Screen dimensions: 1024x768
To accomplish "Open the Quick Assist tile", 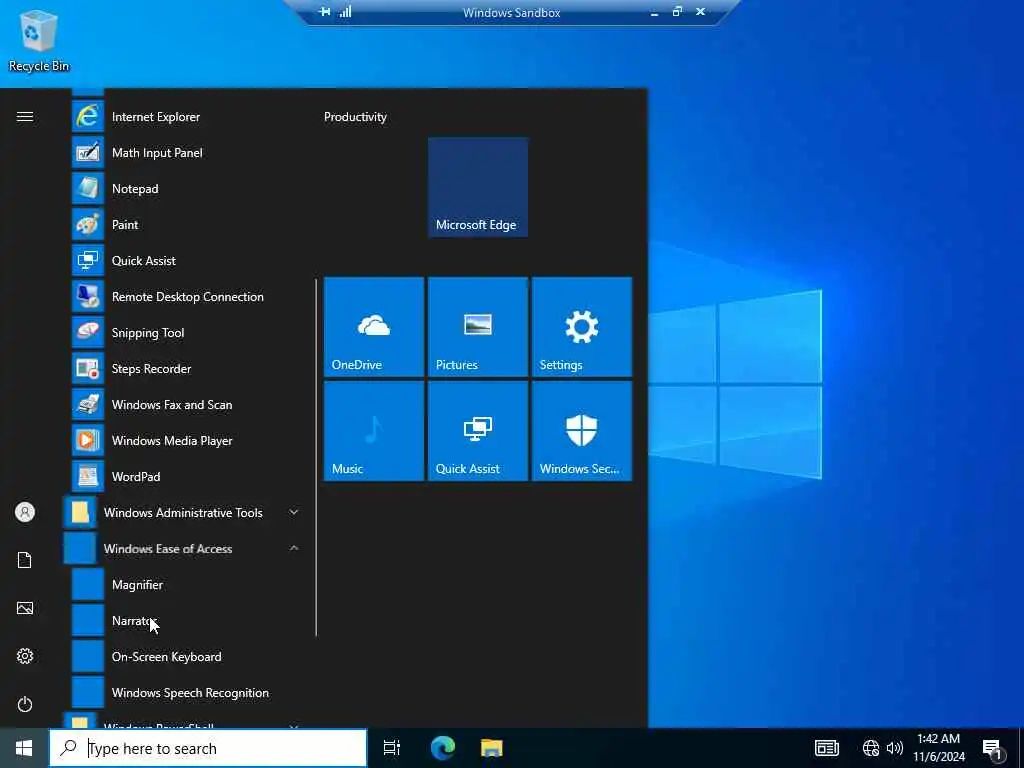I will point(478,431).
